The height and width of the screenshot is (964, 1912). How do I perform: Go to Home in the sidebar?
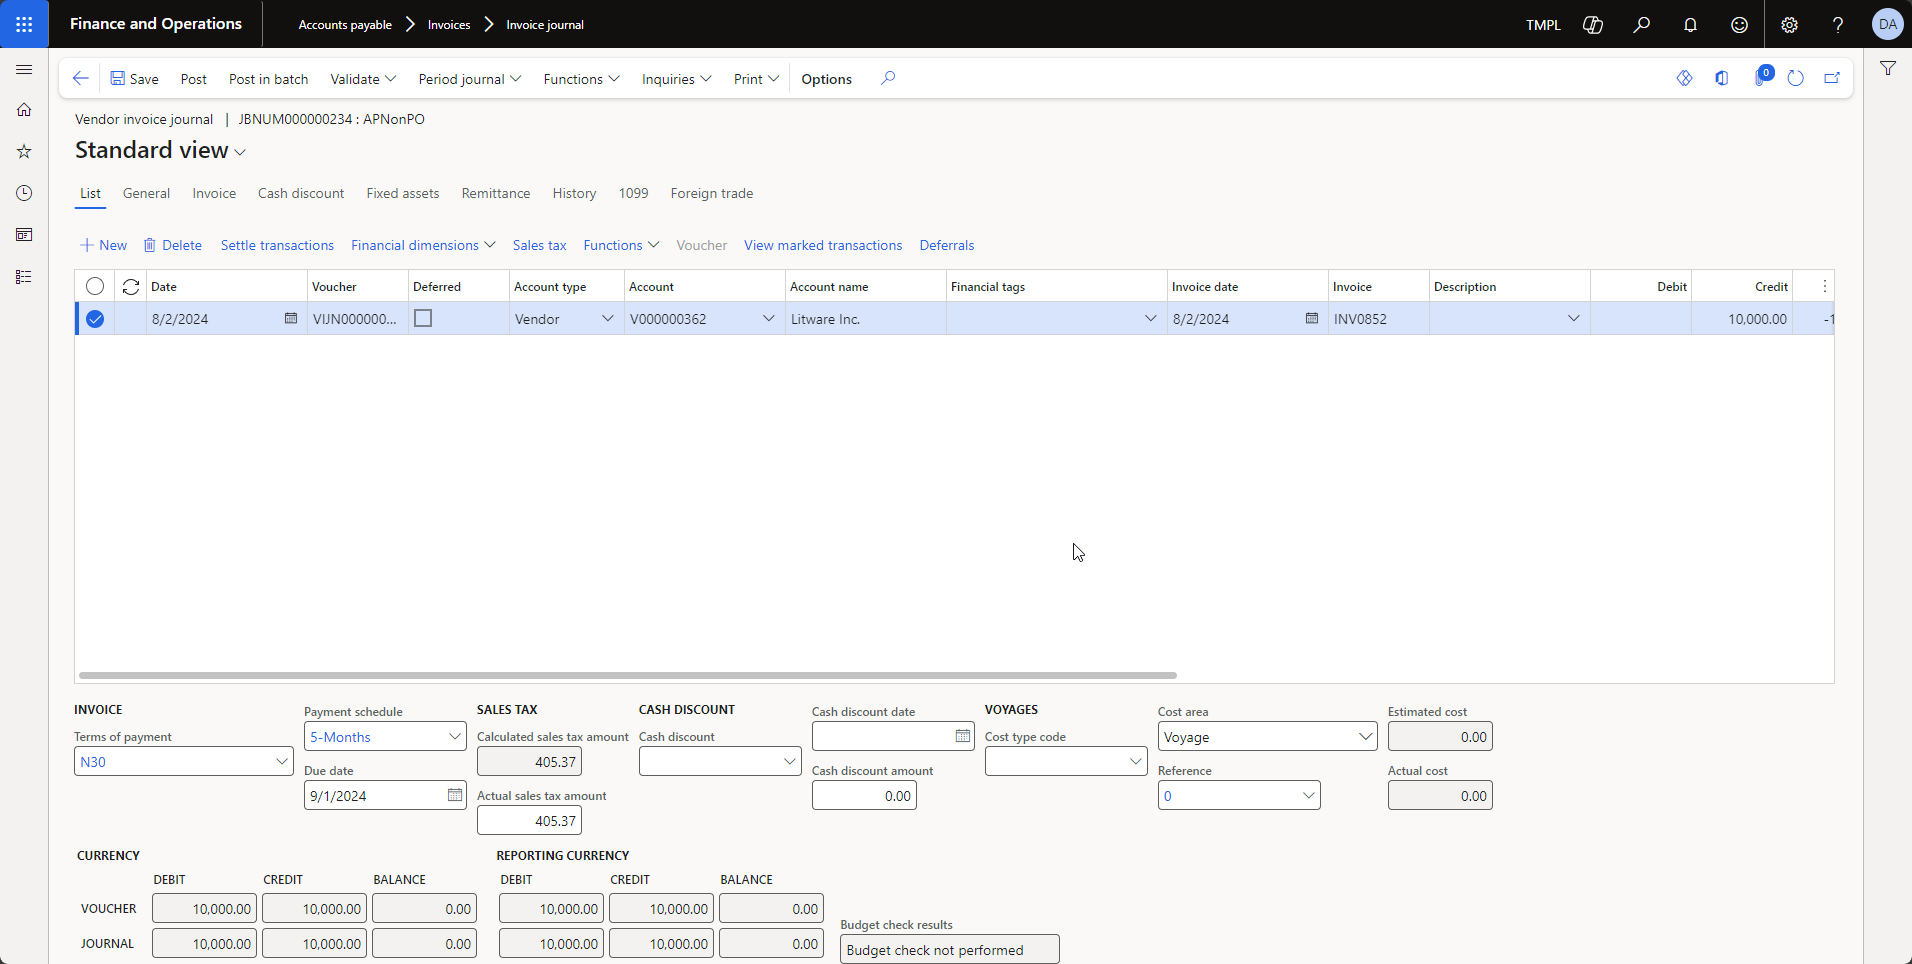pos(24,110)
